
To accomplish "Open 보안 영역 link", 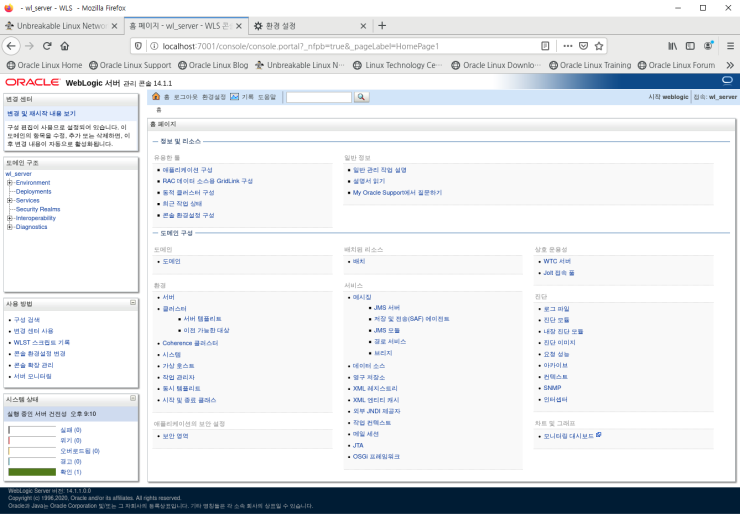I will (176, 436).
